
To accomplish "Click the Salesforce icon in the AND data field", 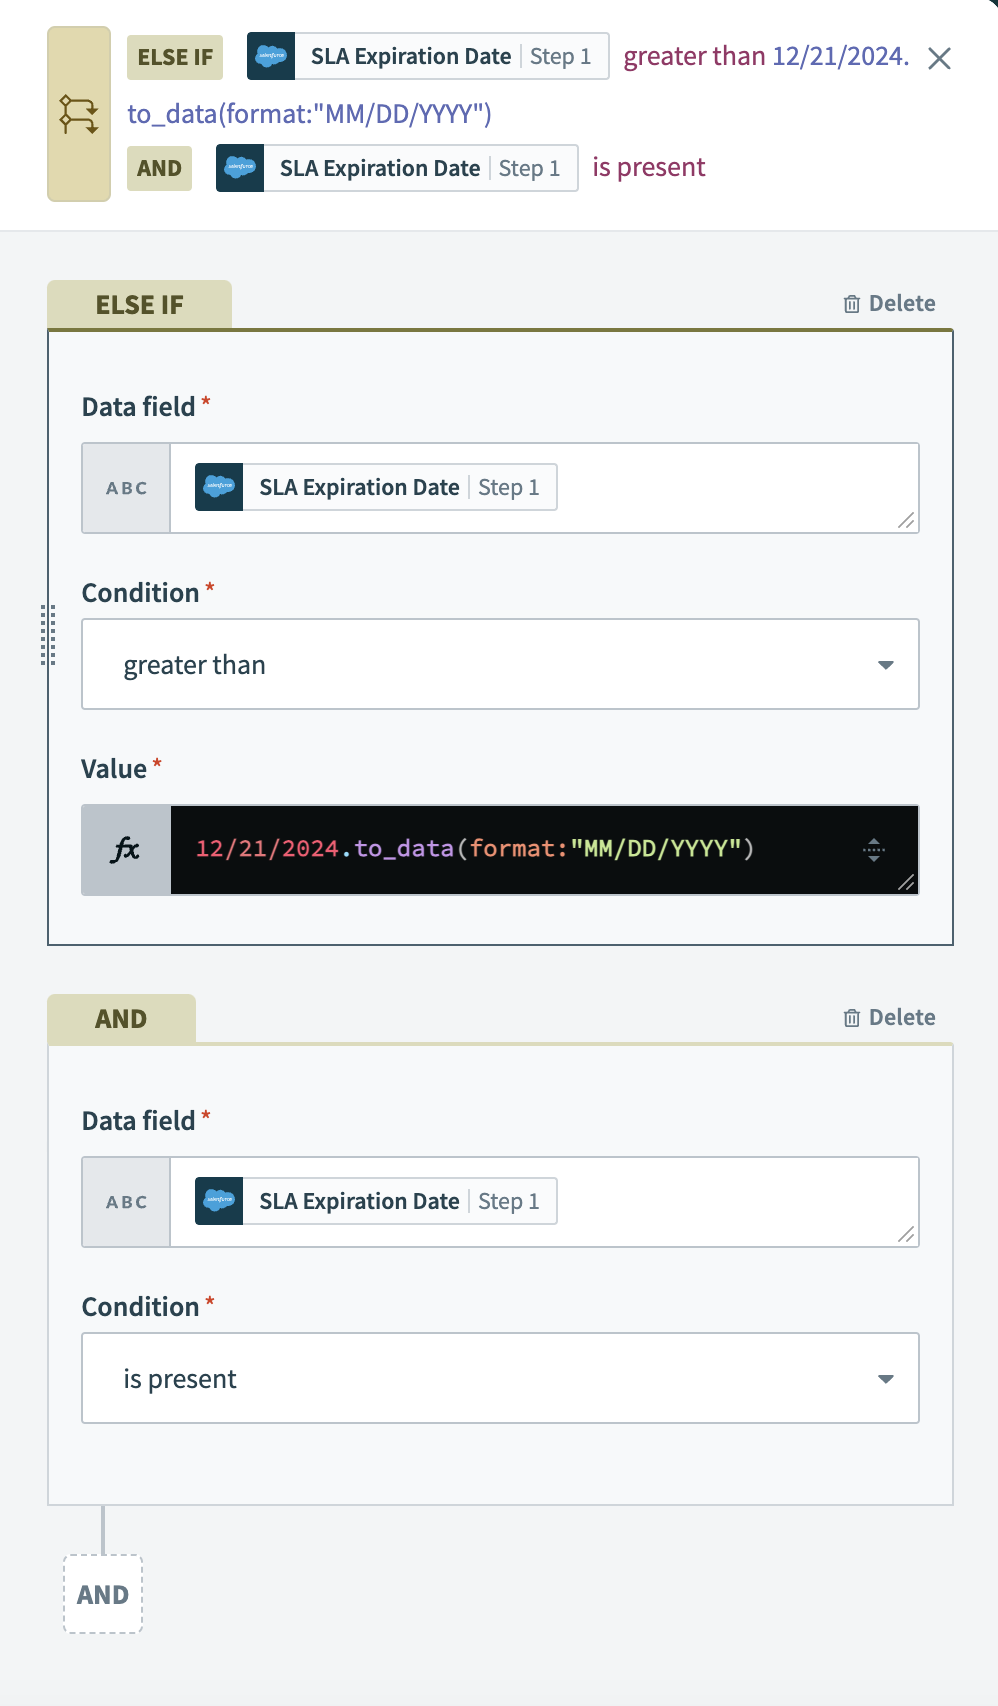I will (x=219, y=1201).
